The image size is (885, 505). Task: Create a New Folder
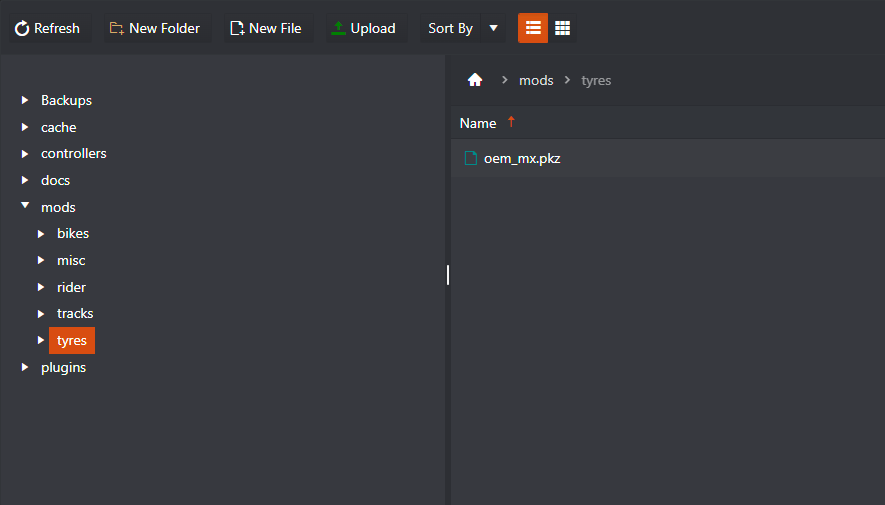(155, 28)
